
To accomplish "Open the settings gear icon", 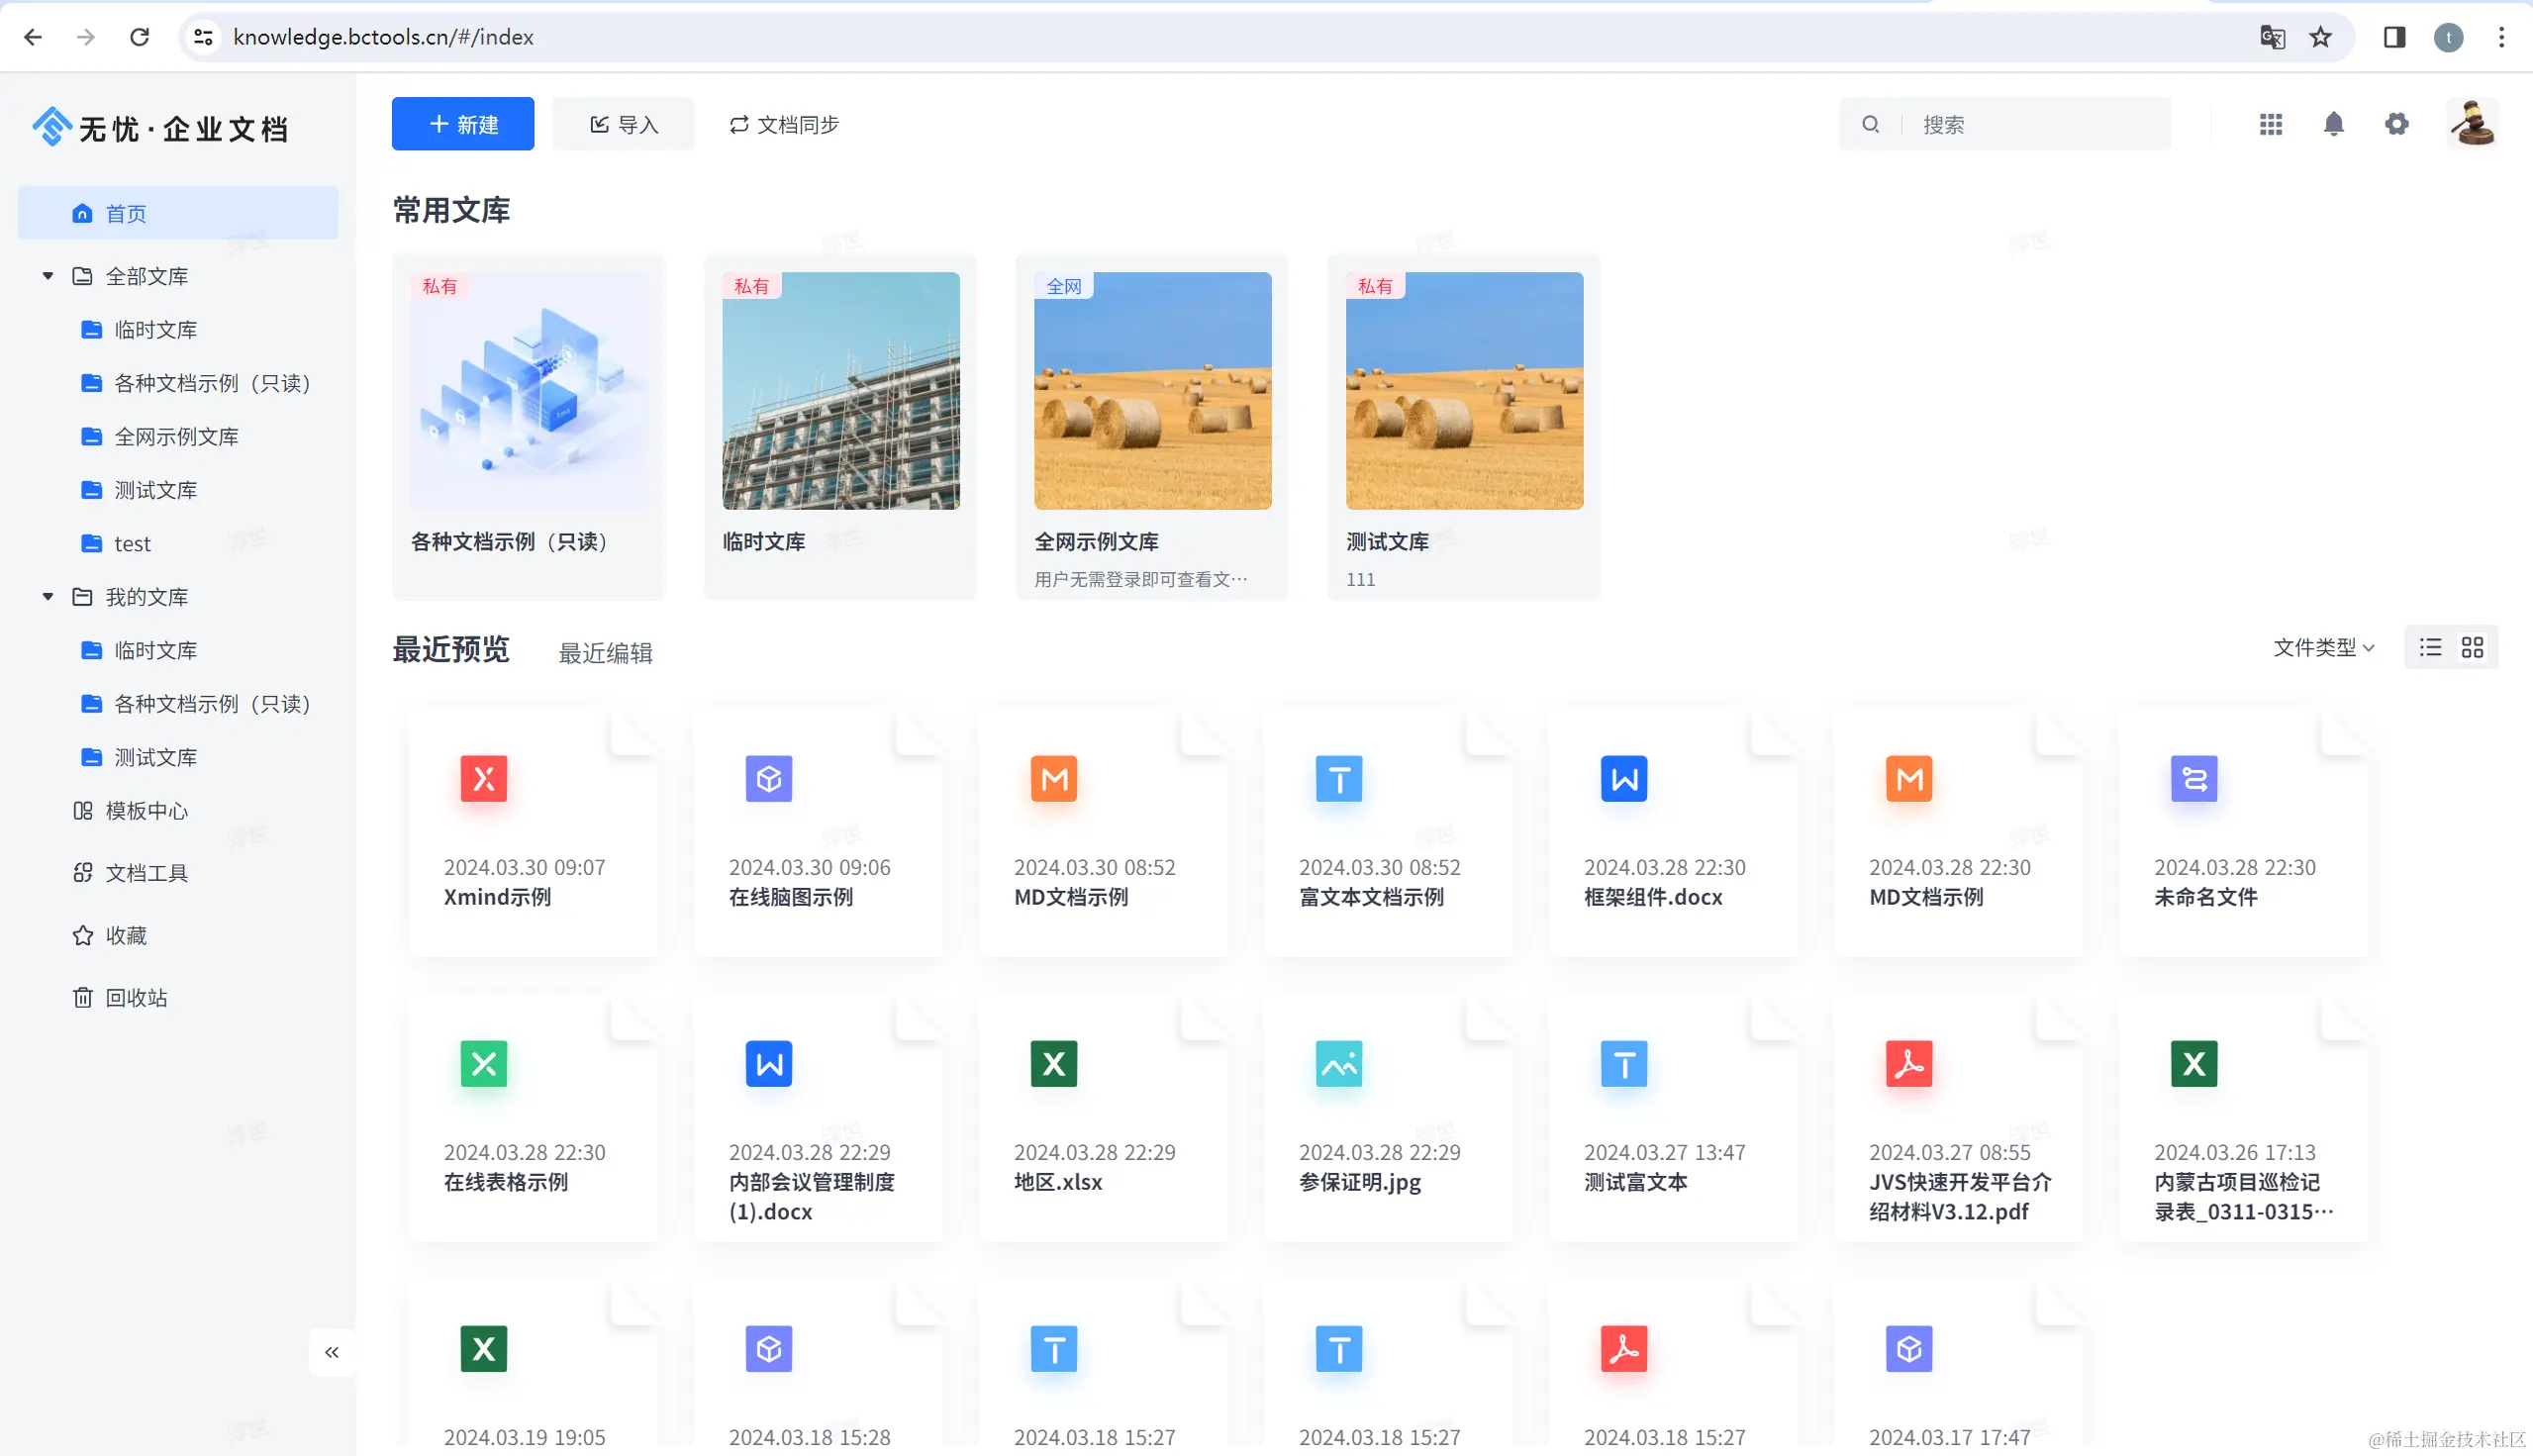I will pyautogui.click(x=2396, y=124).
